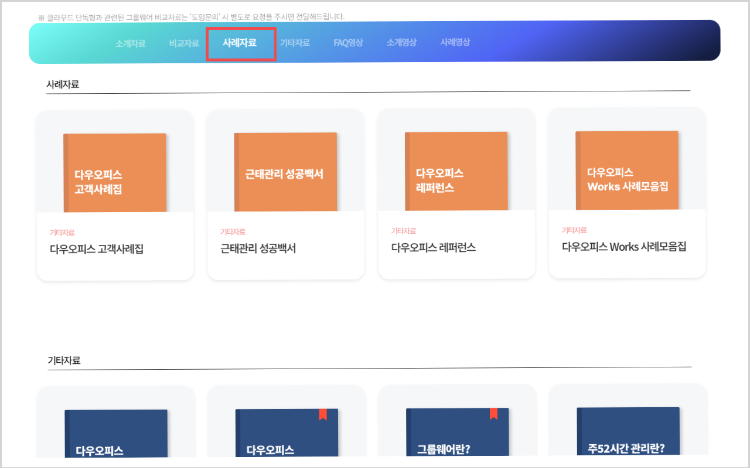This screenshot has height=468, width=750.
Task: Click the 기타자료 tag above Works 사례모음집
Action: pos(574,230)
